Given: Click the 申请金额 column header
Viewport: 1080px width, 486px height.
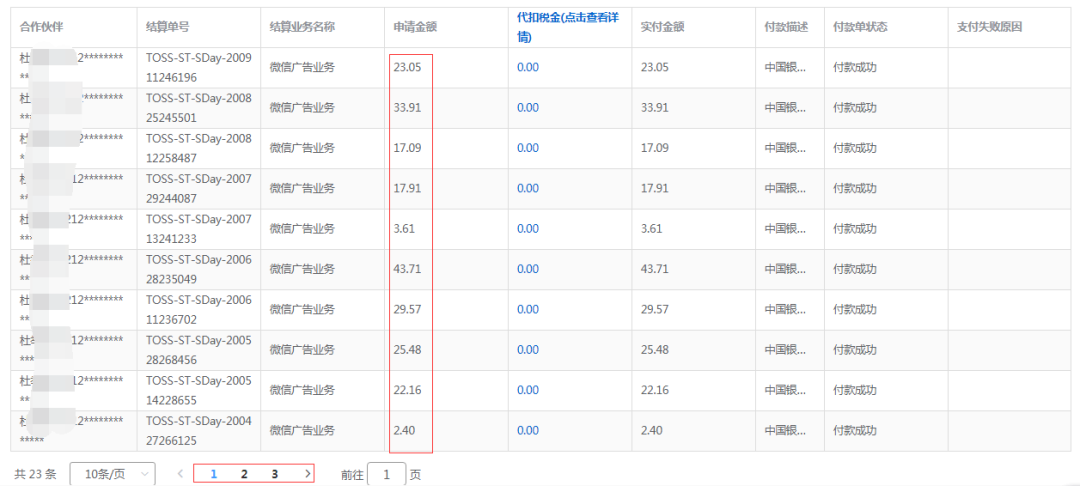Looking at the screenshot, I should tap(415, 27).
